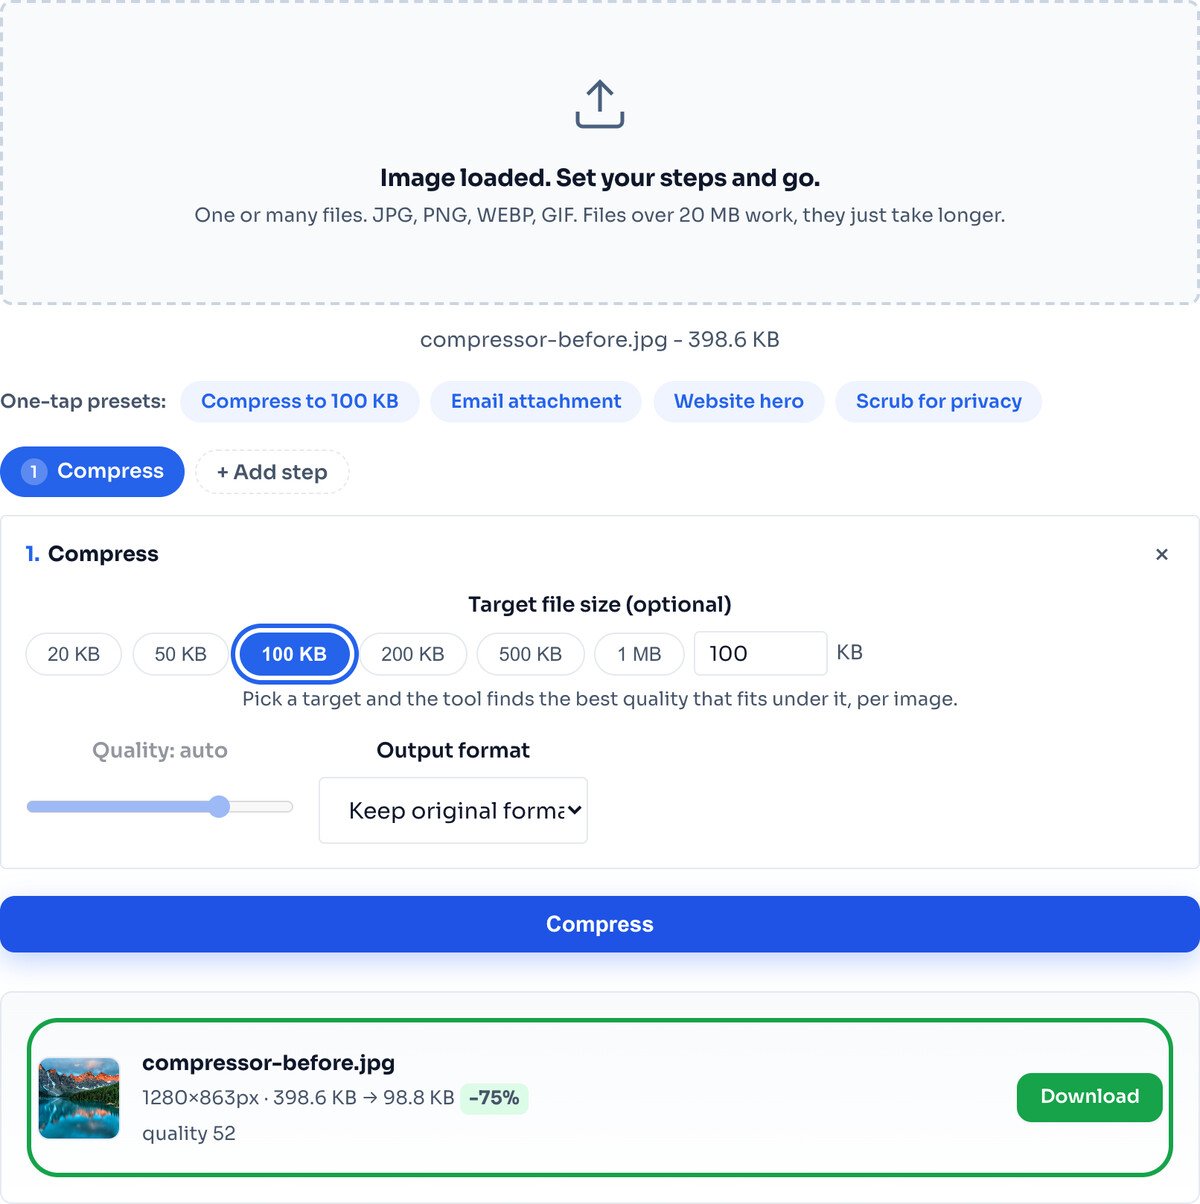Image resolution: width=1200 pixels, height=1204 pixels.
Task: Click the custom KB size input field
Action: [x=760, y=653]
